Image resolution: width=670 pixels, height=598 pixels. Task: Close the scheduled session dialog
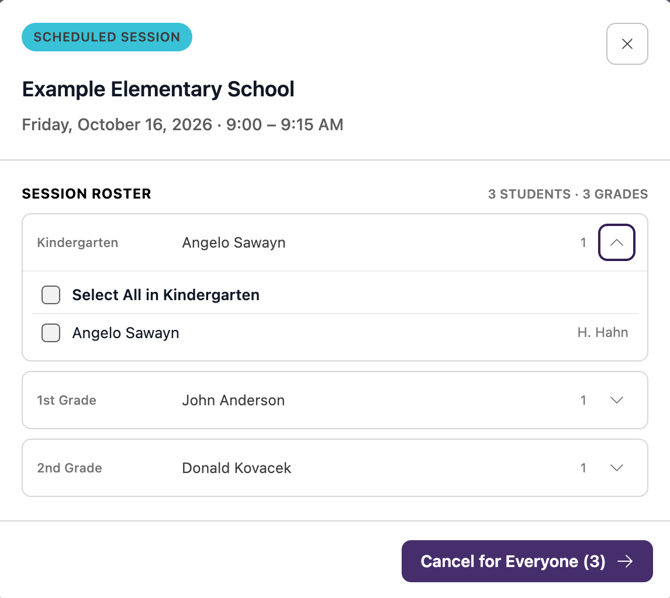[627, 44]
